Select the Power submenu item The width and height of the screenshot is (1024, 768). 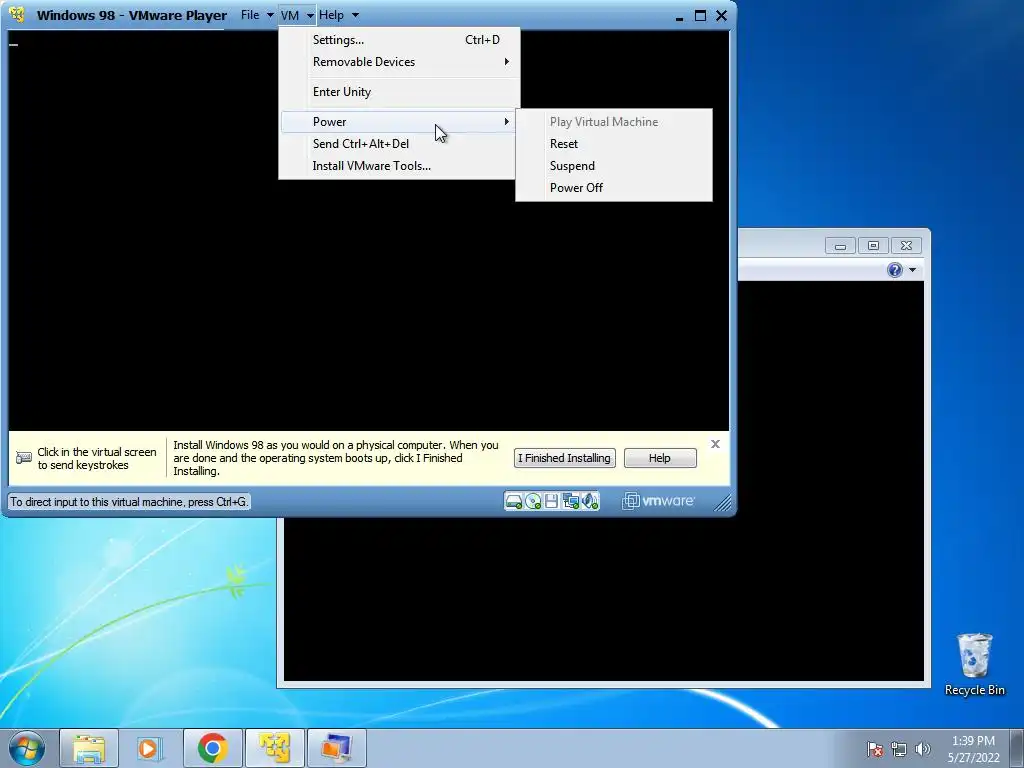coord(399,122)
